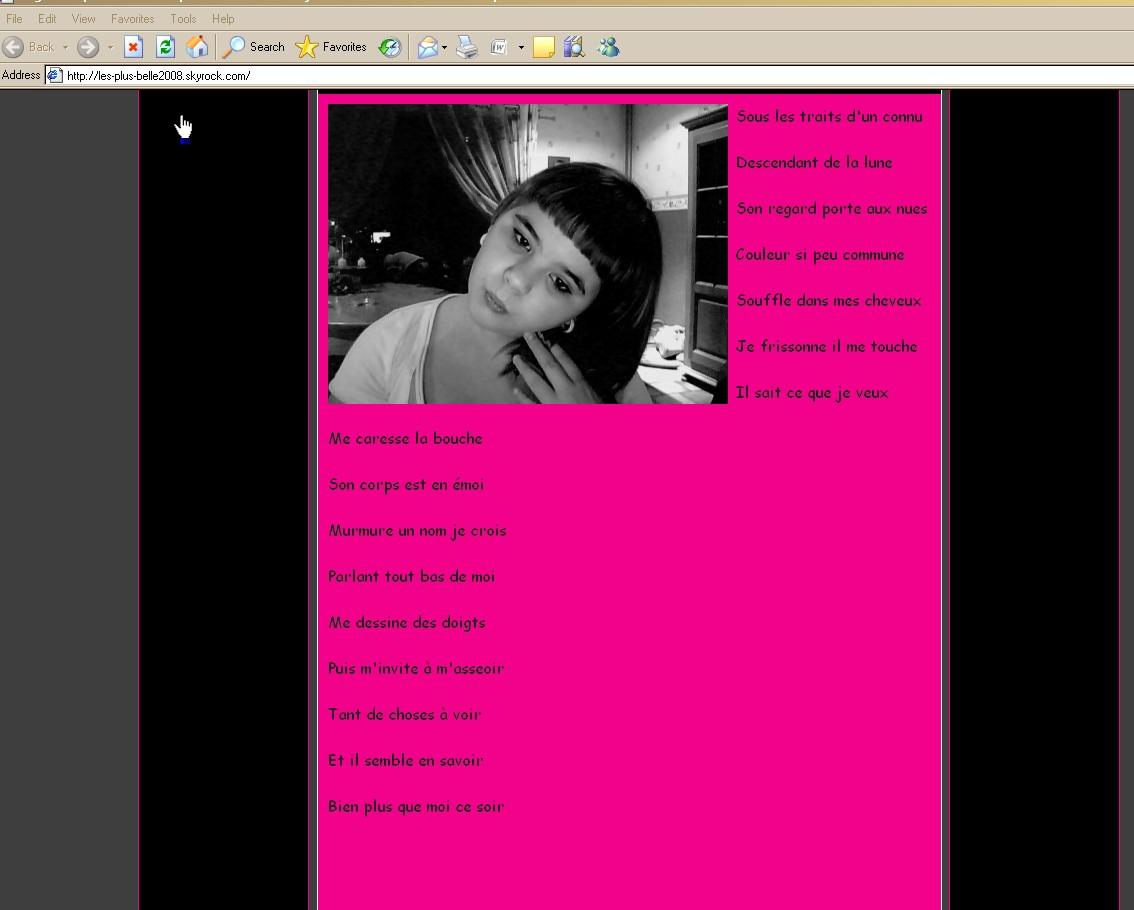Click the line "Il sait ce que je veux"
1134x910 pixels.
tap(812, 393)
